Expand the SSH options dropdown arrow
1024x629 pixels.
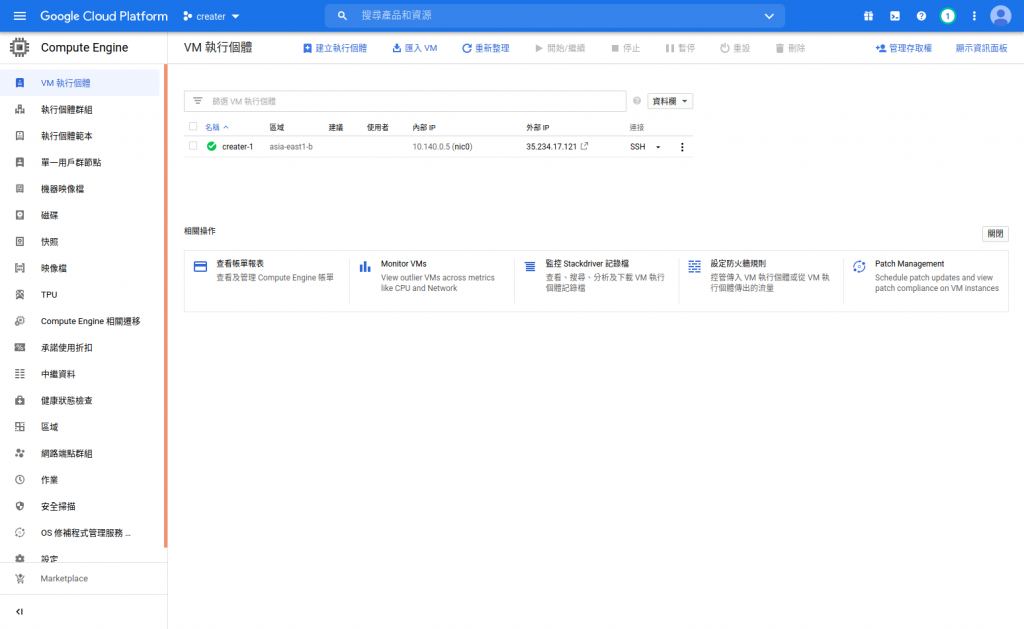pyautogui.click(x=658, y=147)
